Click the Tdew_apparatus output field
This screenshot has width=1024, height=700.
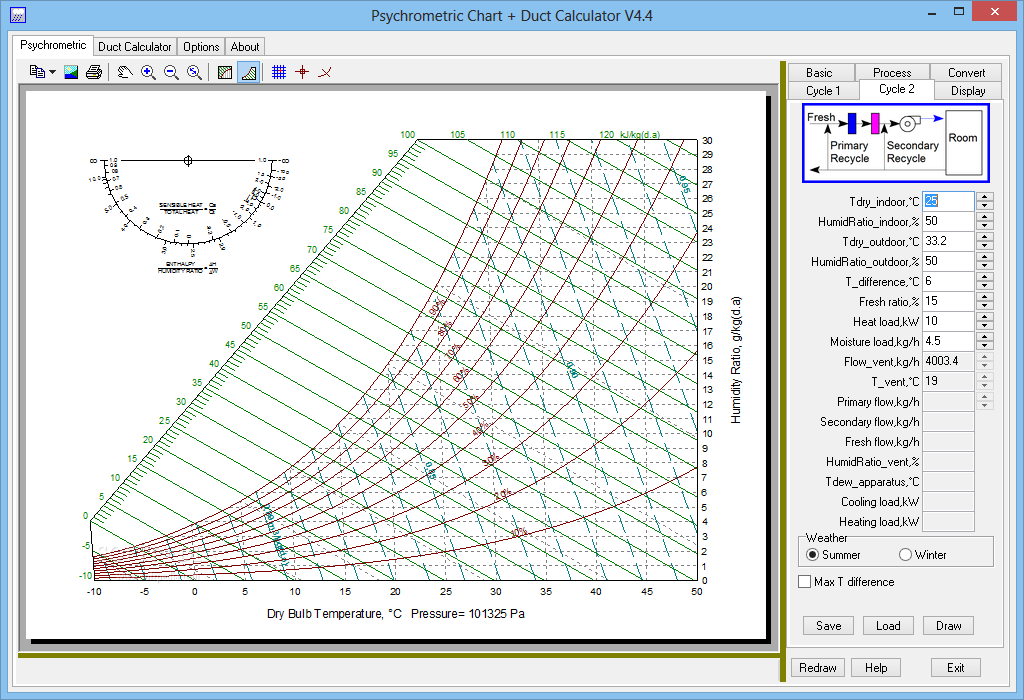(x=948, y=482)
